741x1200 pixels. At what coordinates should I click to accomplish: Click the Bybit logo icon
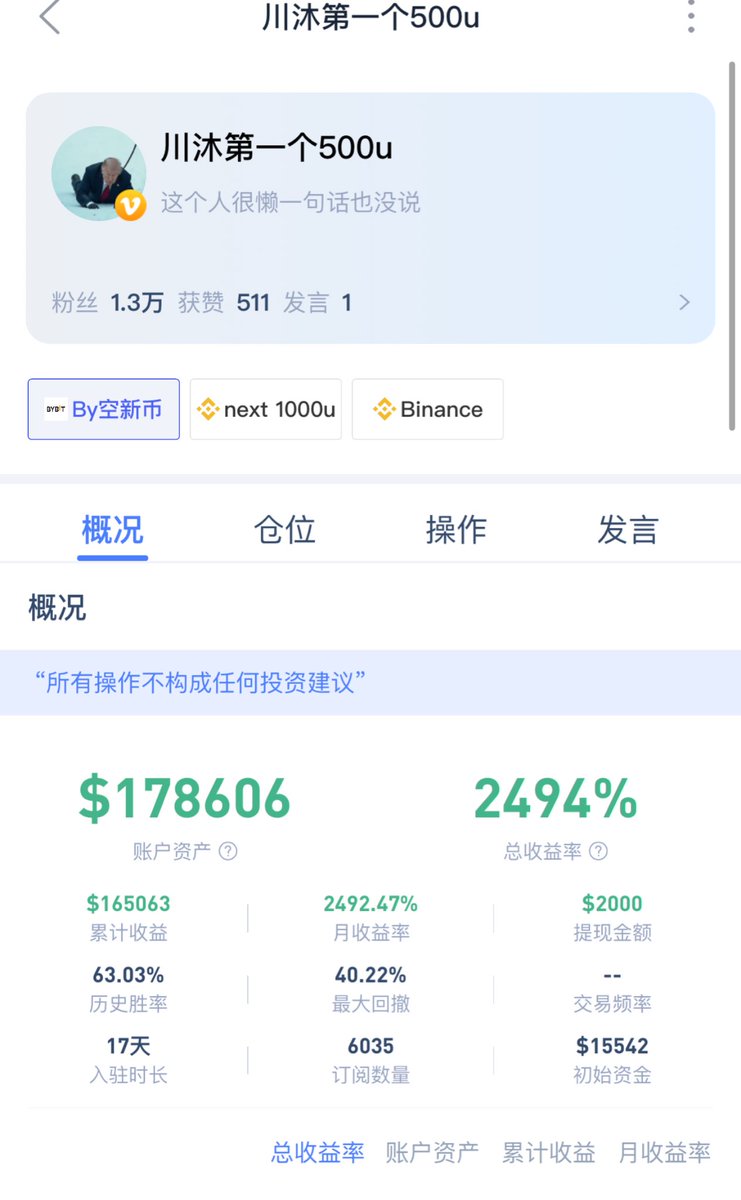[x=56, y=409]
